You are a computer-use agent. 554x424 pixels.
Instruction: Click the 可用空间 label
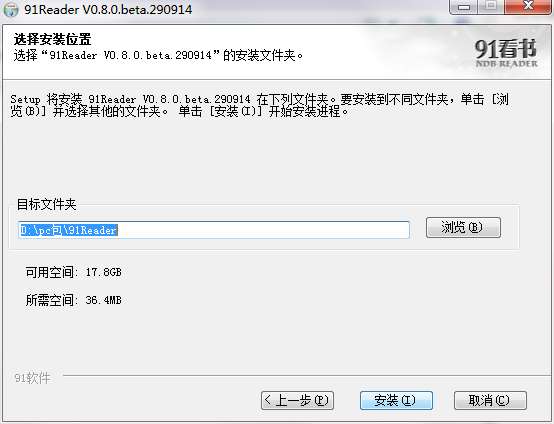click(52, 272)
